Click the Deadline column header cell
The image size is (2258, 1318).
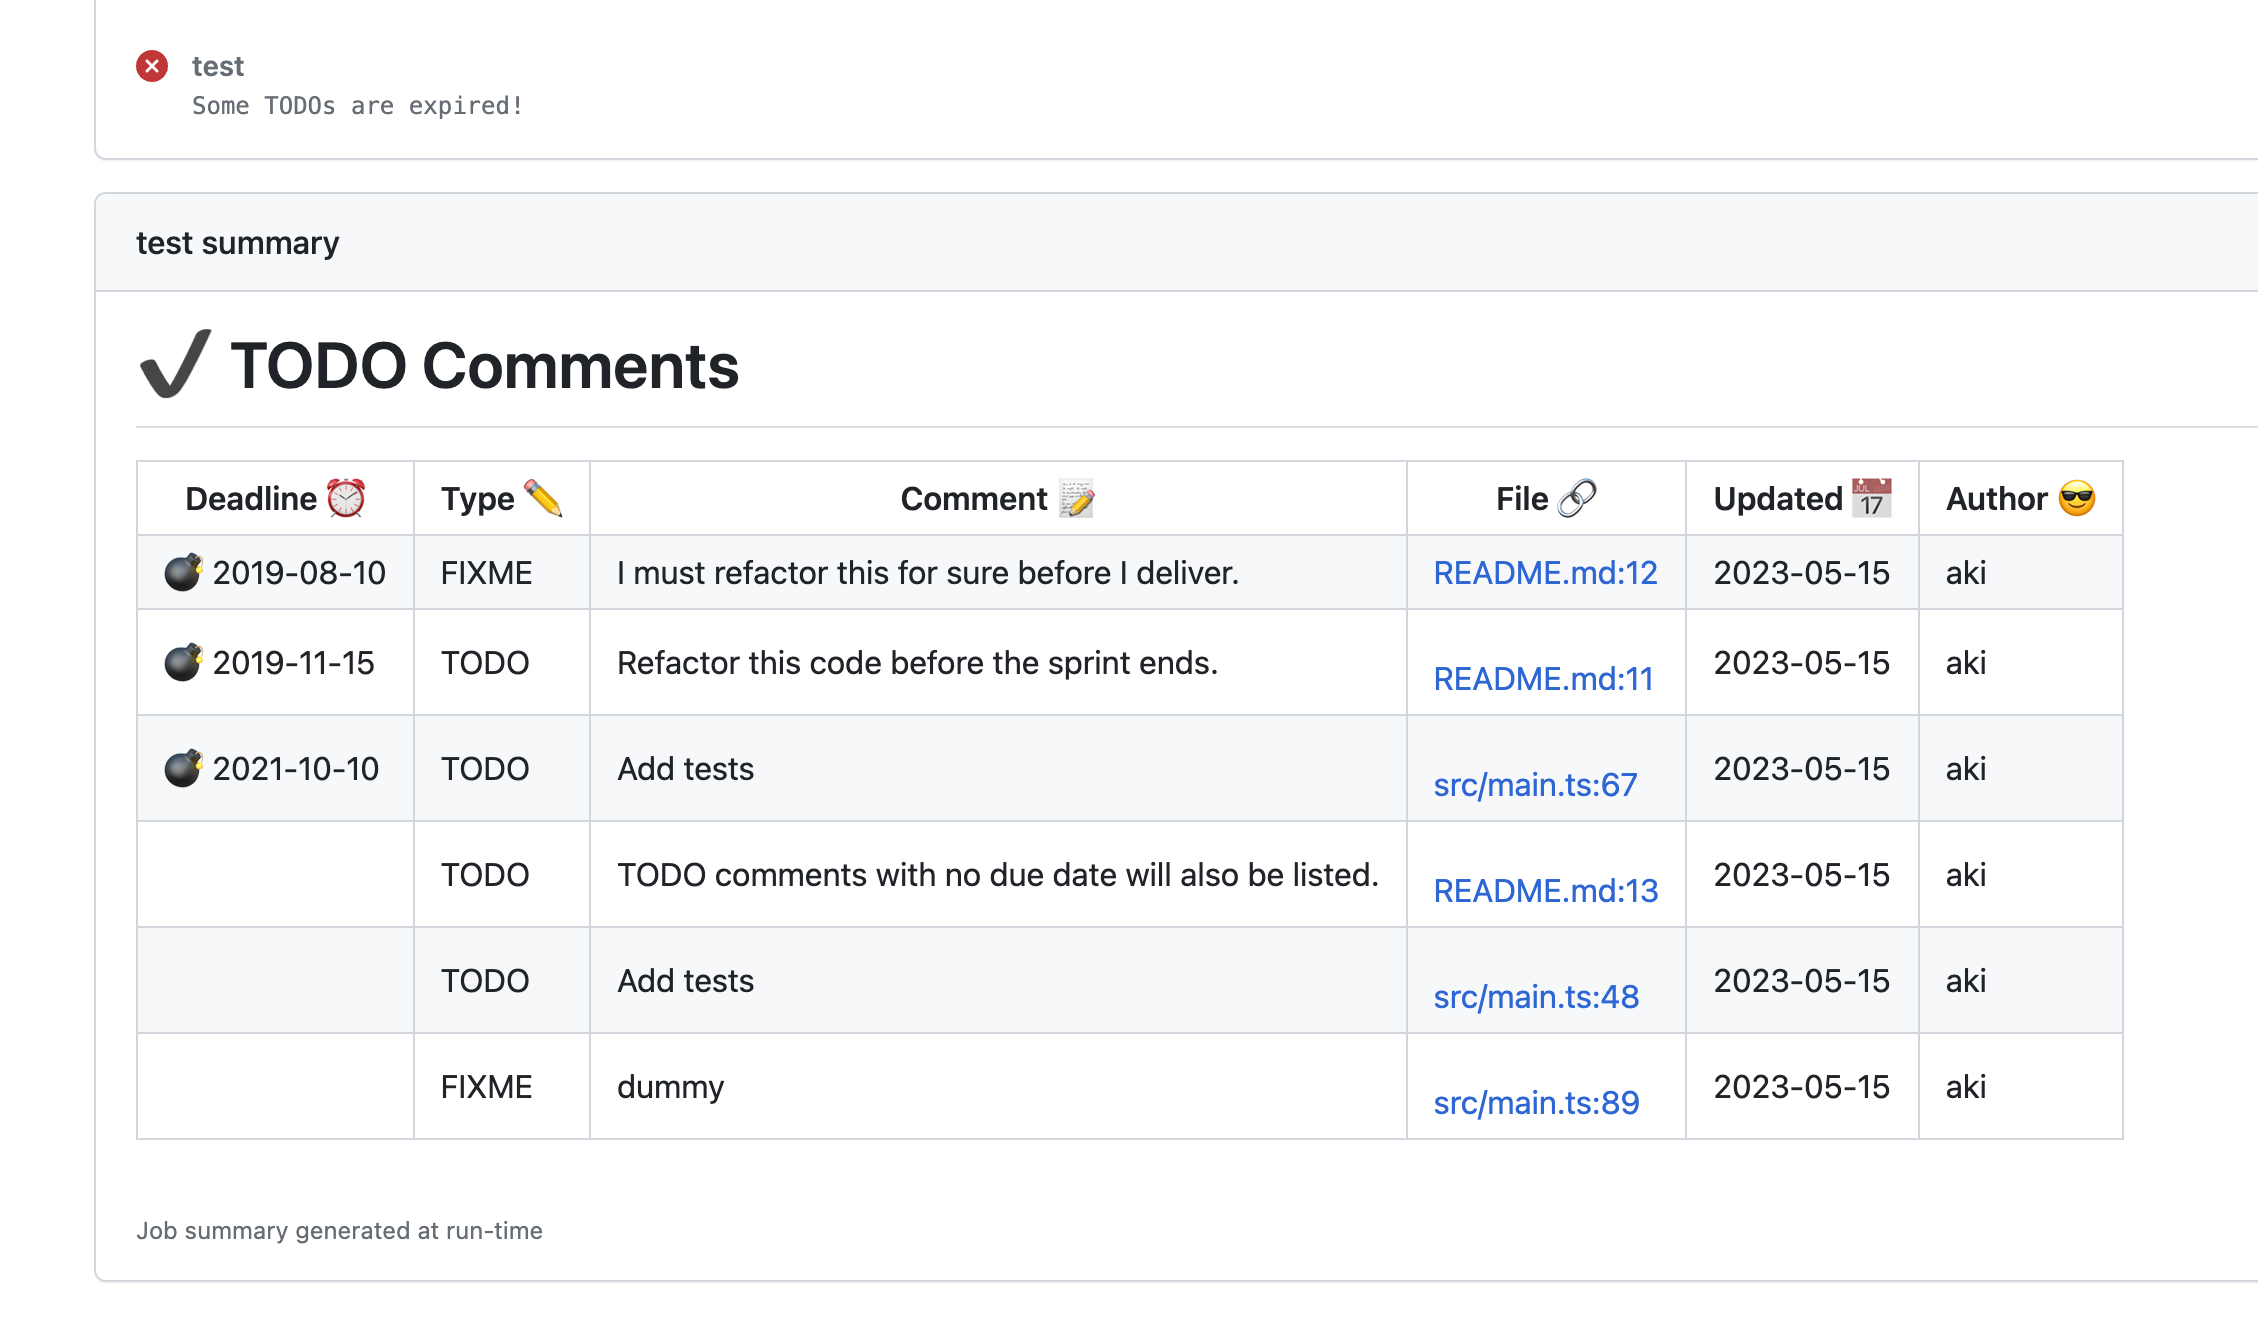click(x=273, y=497)
